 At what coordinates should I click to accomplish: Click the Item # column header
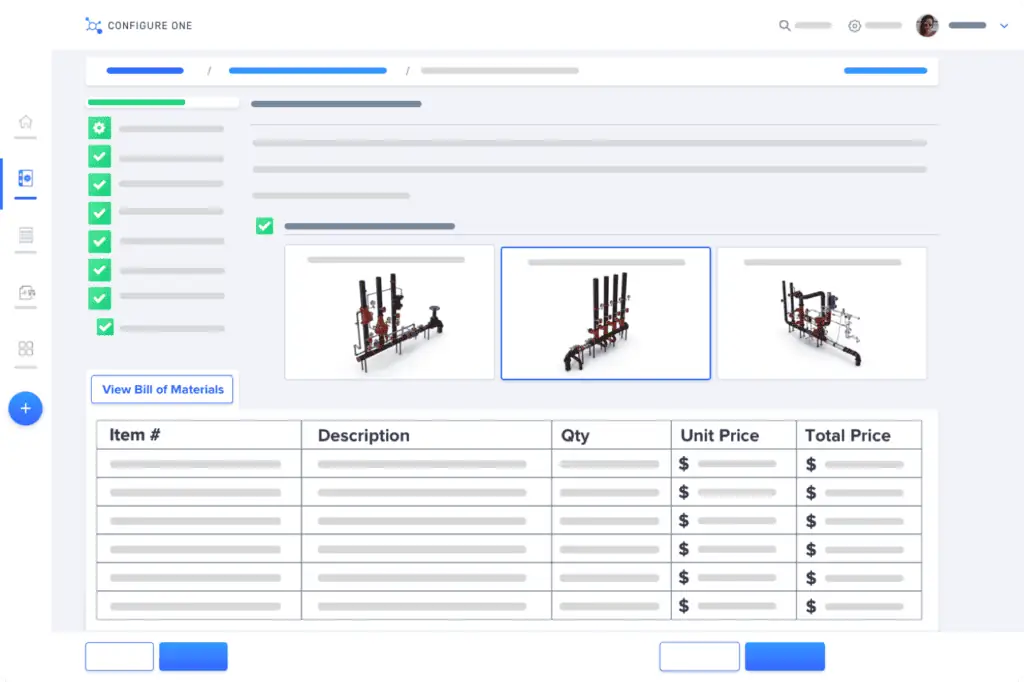199,435
